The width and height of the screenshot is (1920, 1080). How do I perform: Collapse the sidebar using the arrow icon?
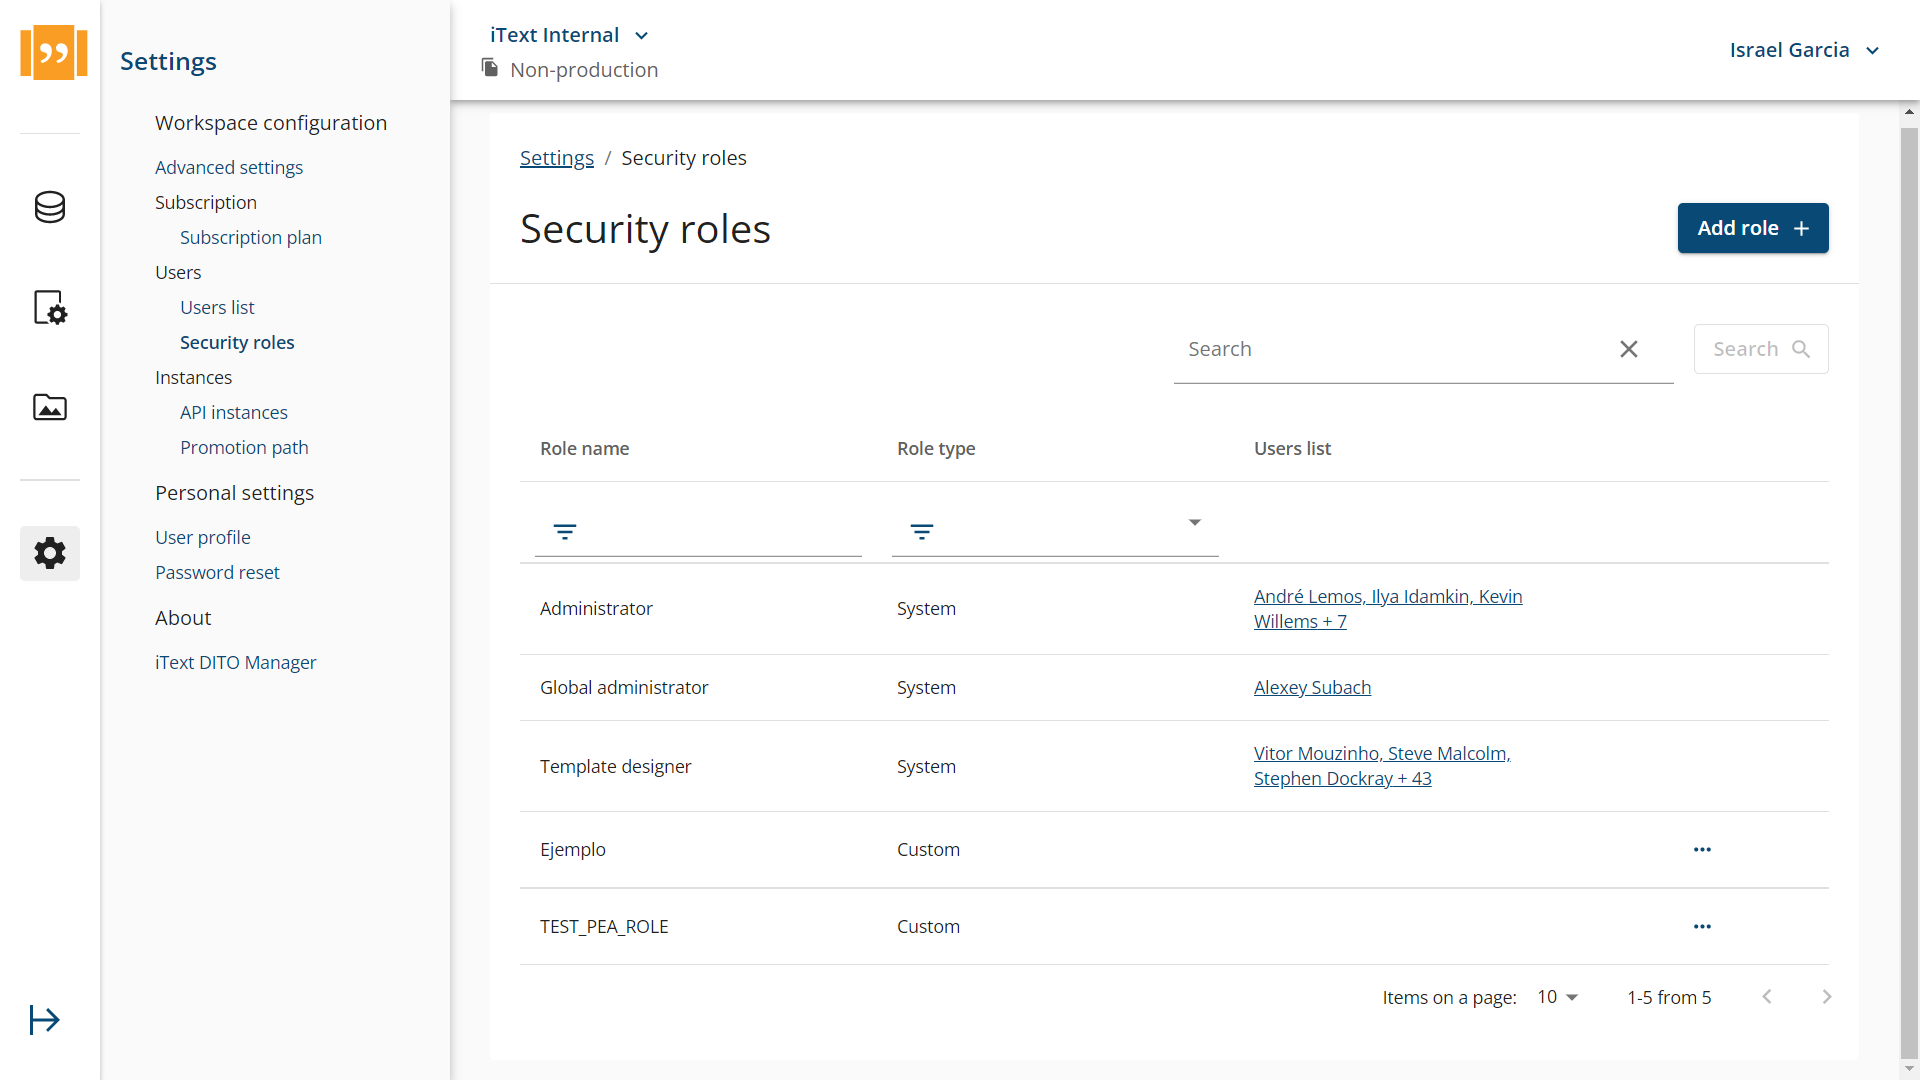coord(44,1019)
